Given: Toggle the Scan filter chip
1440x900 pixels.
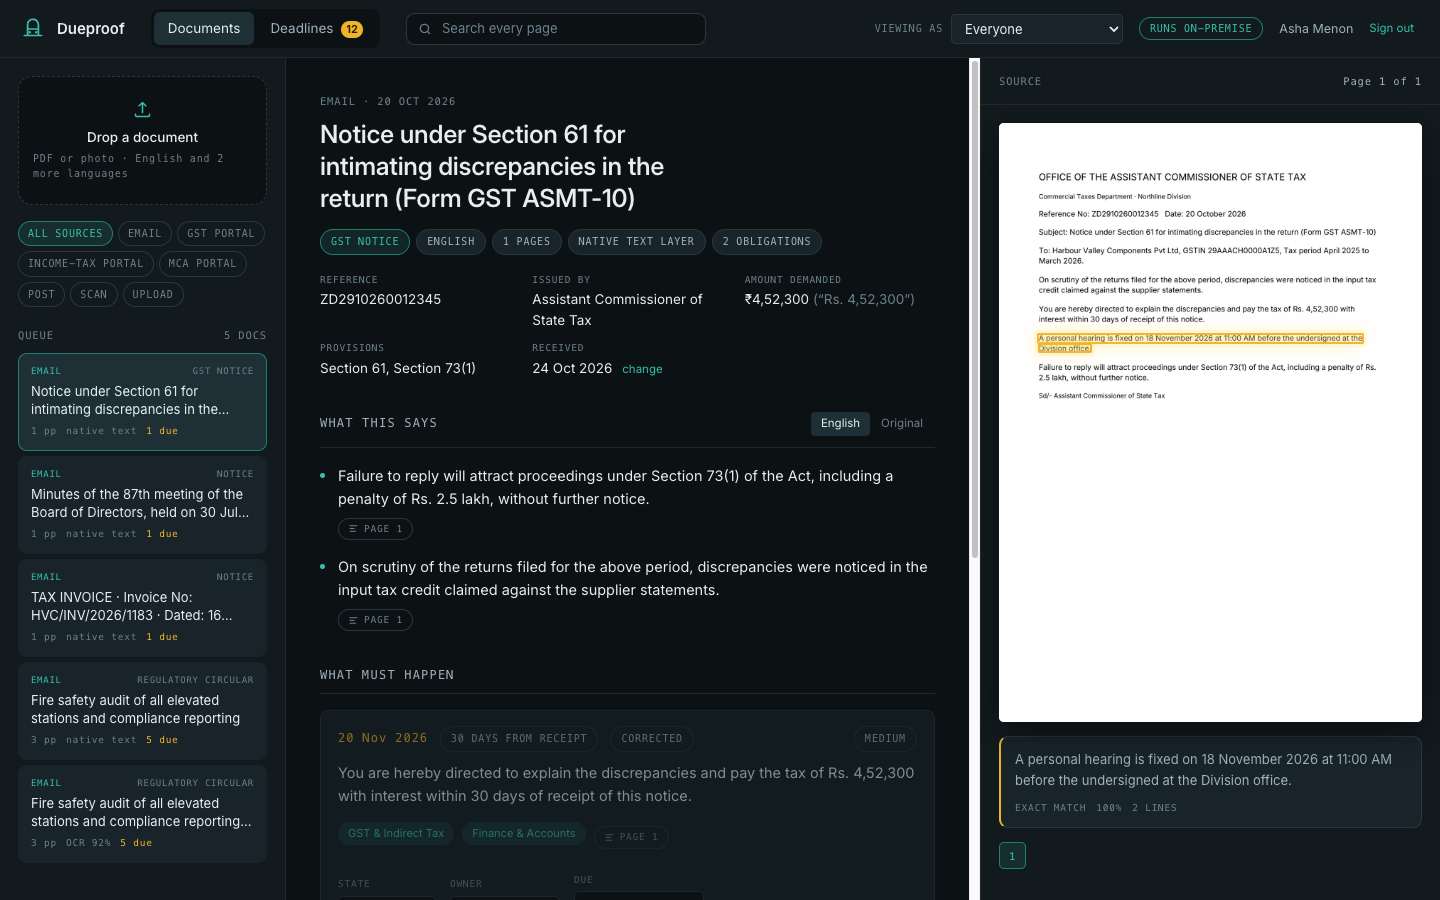Looking at the screenshot, I should [94, 295].
